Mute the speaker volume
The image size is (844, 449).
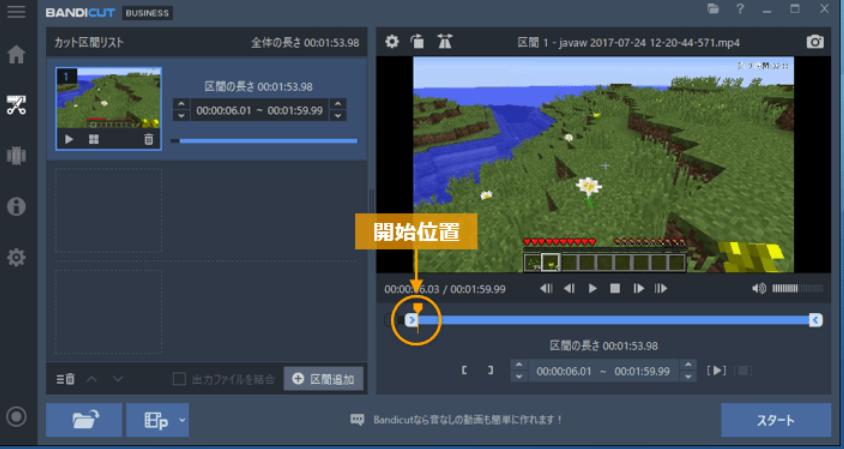759,289
